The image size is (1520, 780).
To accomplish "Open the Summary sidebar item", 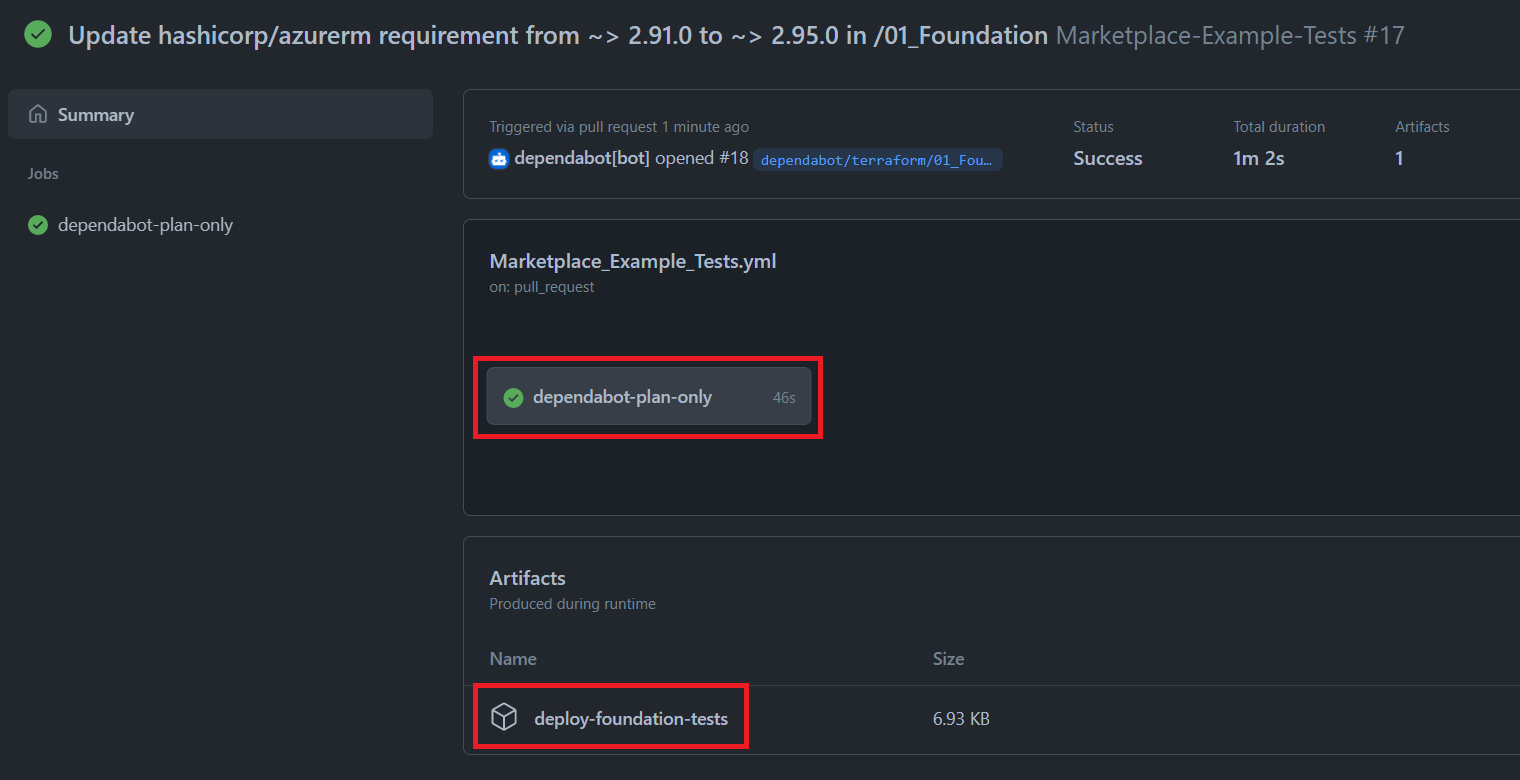I will tap(220, 114).
